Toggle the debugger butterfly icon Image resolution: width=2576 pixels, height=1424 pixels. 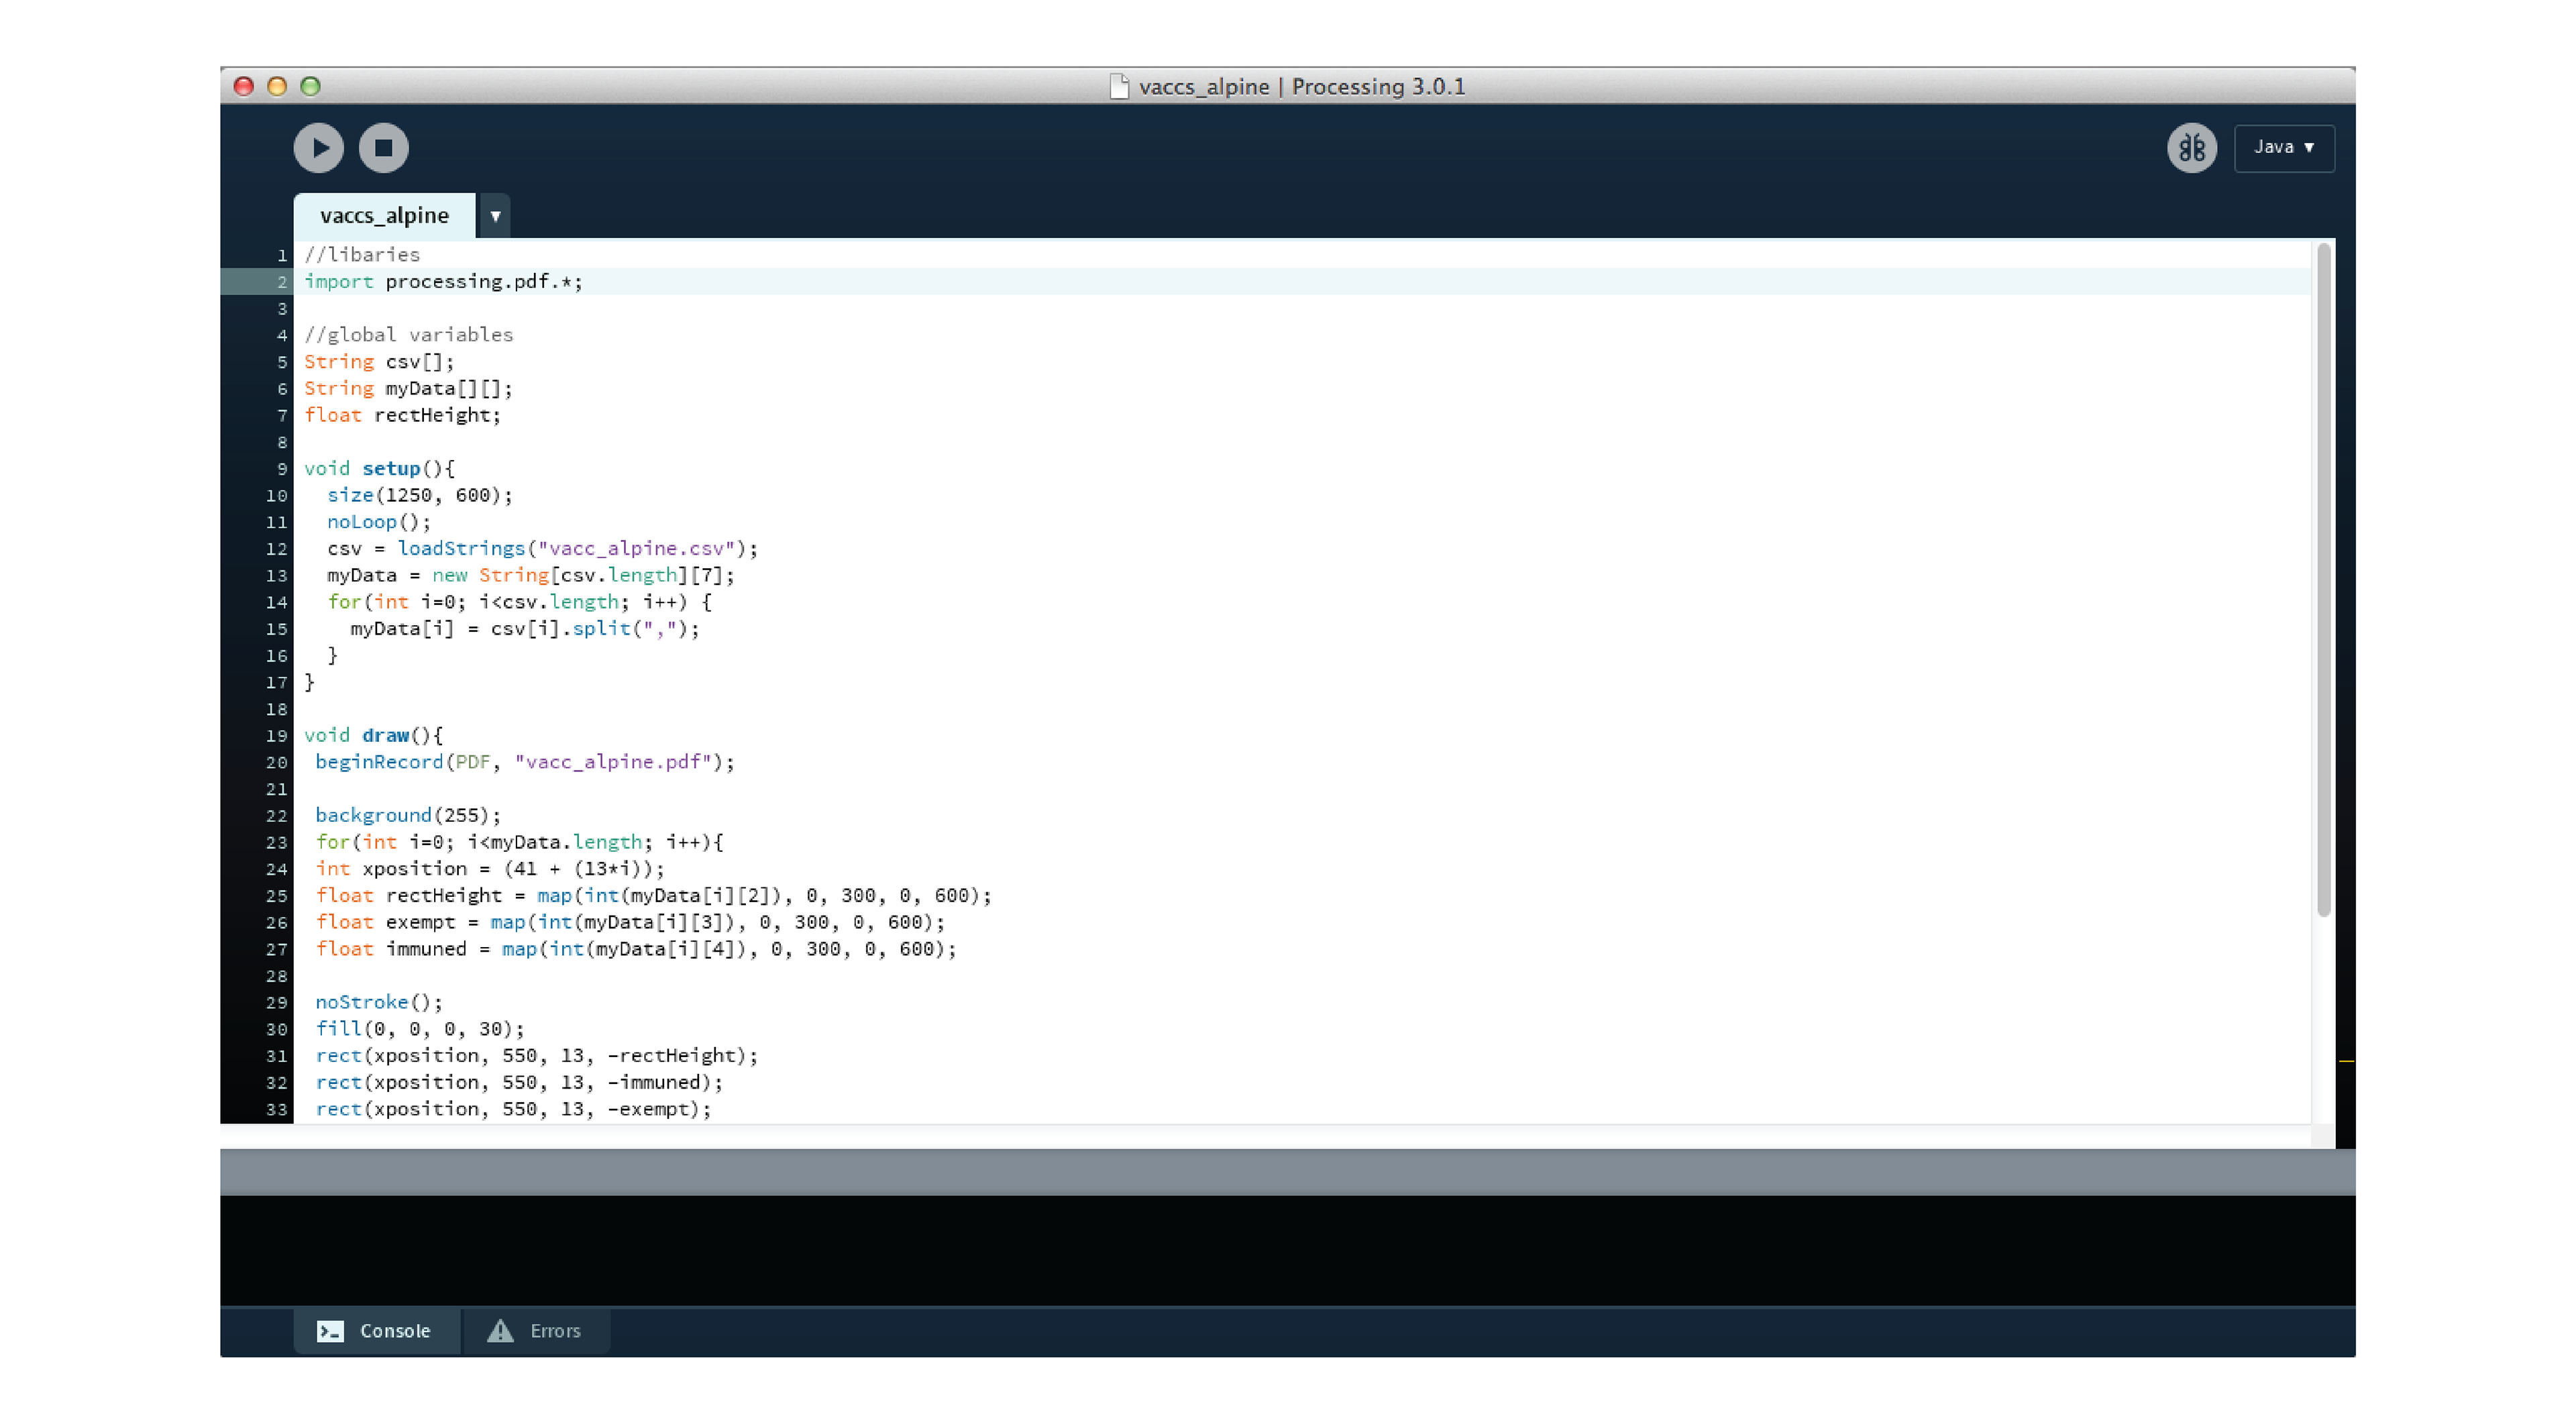[2191, 148]
